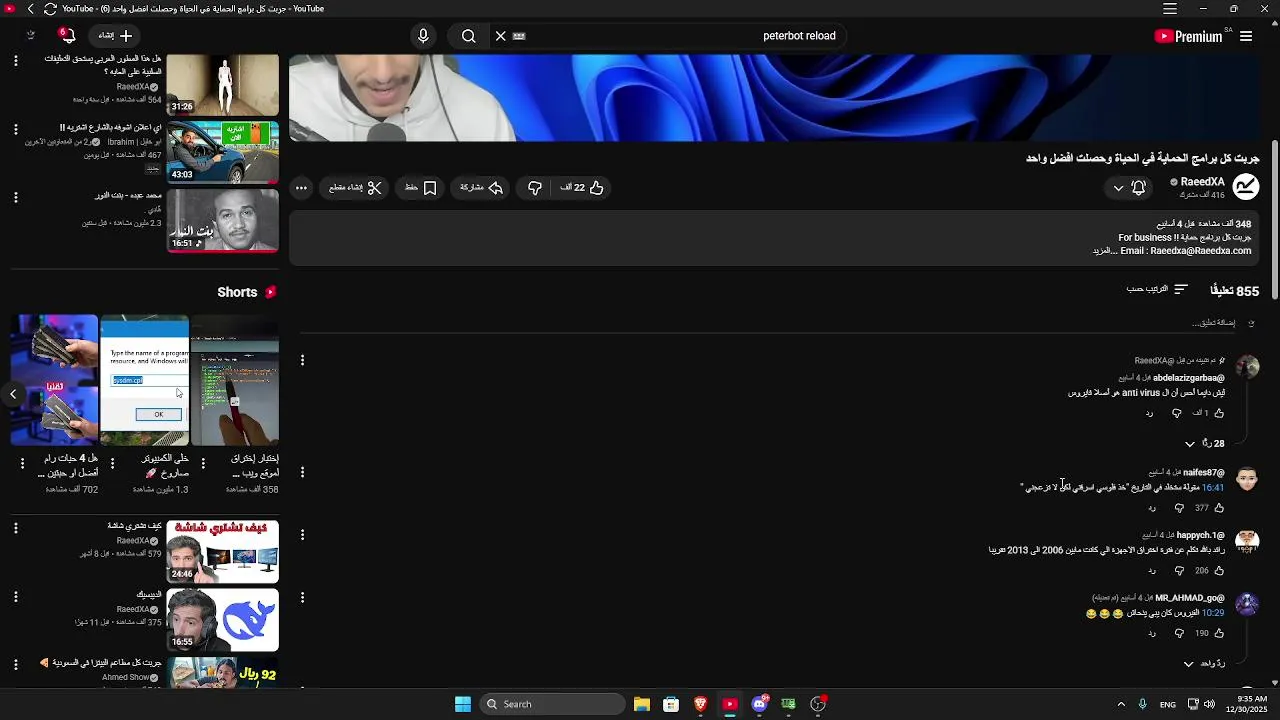Go to the YouTube Premium home logo
Viewport: 1280px width, 720px height.
coord(1188,36)
